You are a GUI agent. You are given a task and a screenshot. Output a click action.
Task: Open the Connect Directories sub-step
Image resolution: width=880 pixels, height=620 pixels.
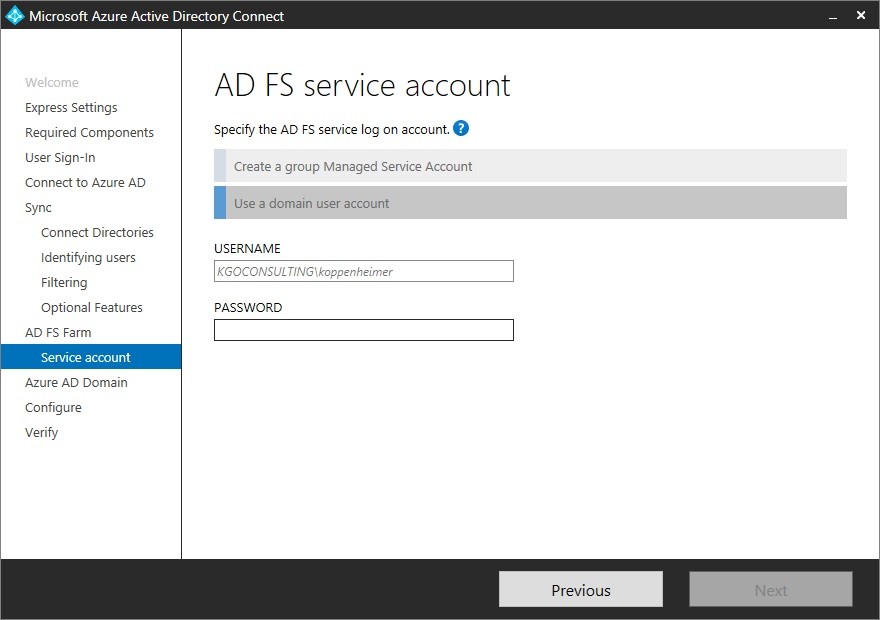tap(97, 232)
